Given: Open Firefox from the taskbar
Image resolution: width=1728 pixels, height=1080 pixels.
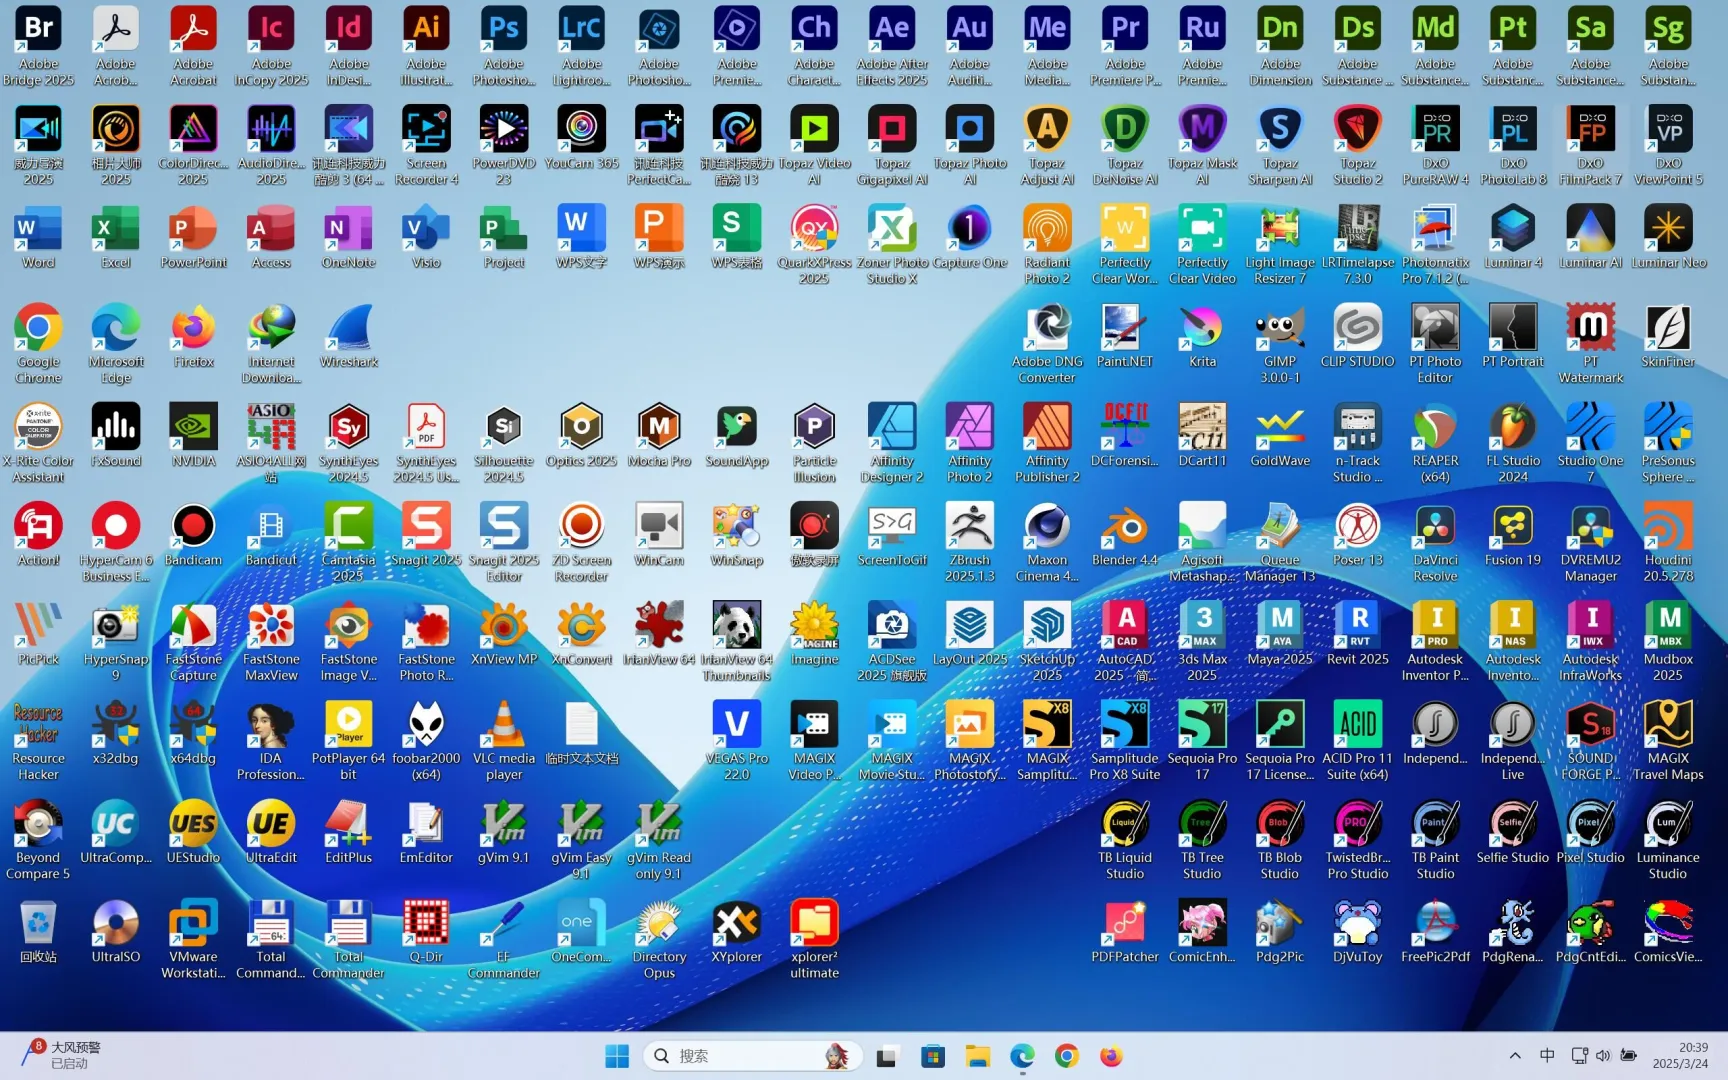Looking at the screenshot, I should pos(1111,1056).
